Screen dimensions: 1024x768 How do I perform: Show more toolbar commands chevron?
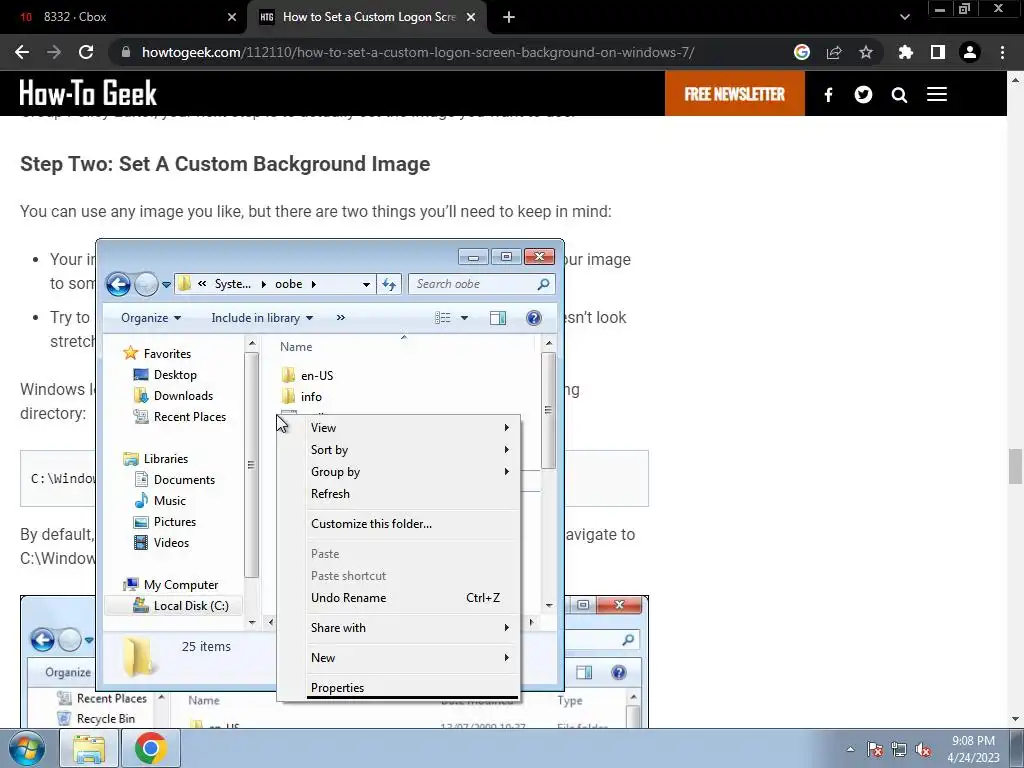click(x=340, y=318)
